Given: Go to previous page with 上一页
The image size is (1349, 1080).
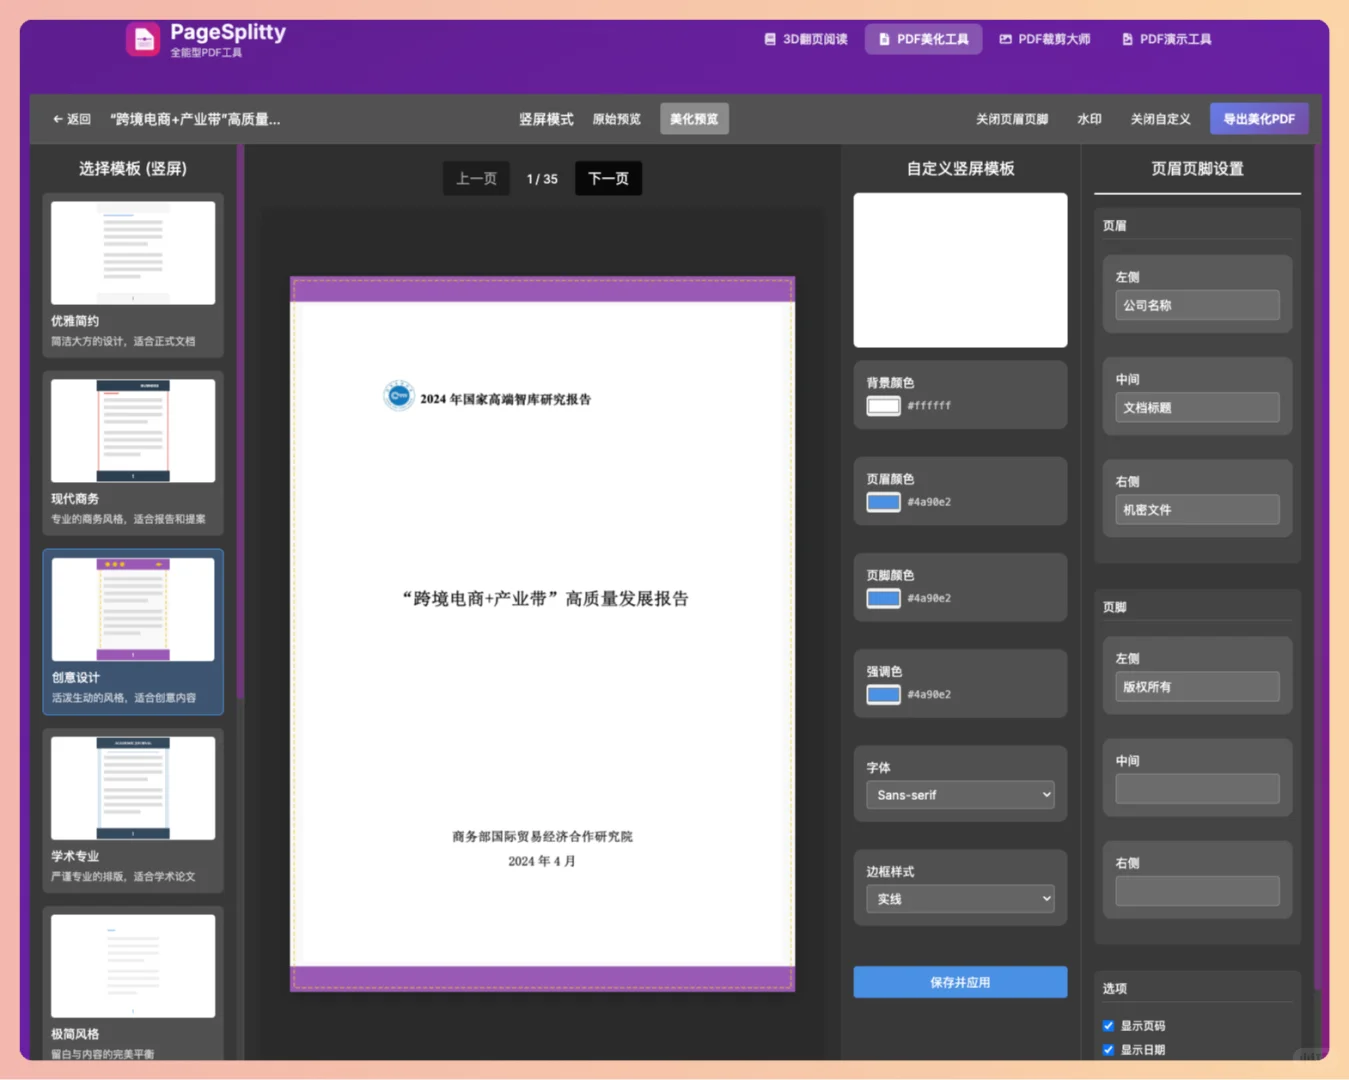Looking at the screenshot, I should [476, 178].
